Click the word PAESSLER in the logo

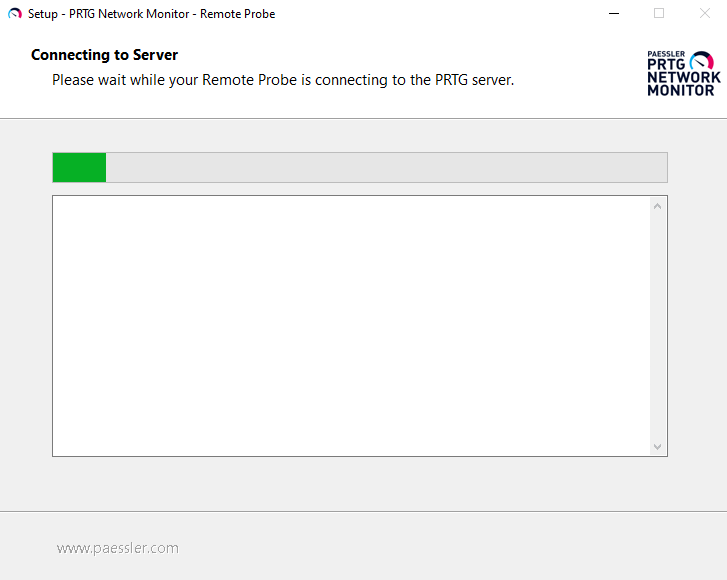[666, 55]
